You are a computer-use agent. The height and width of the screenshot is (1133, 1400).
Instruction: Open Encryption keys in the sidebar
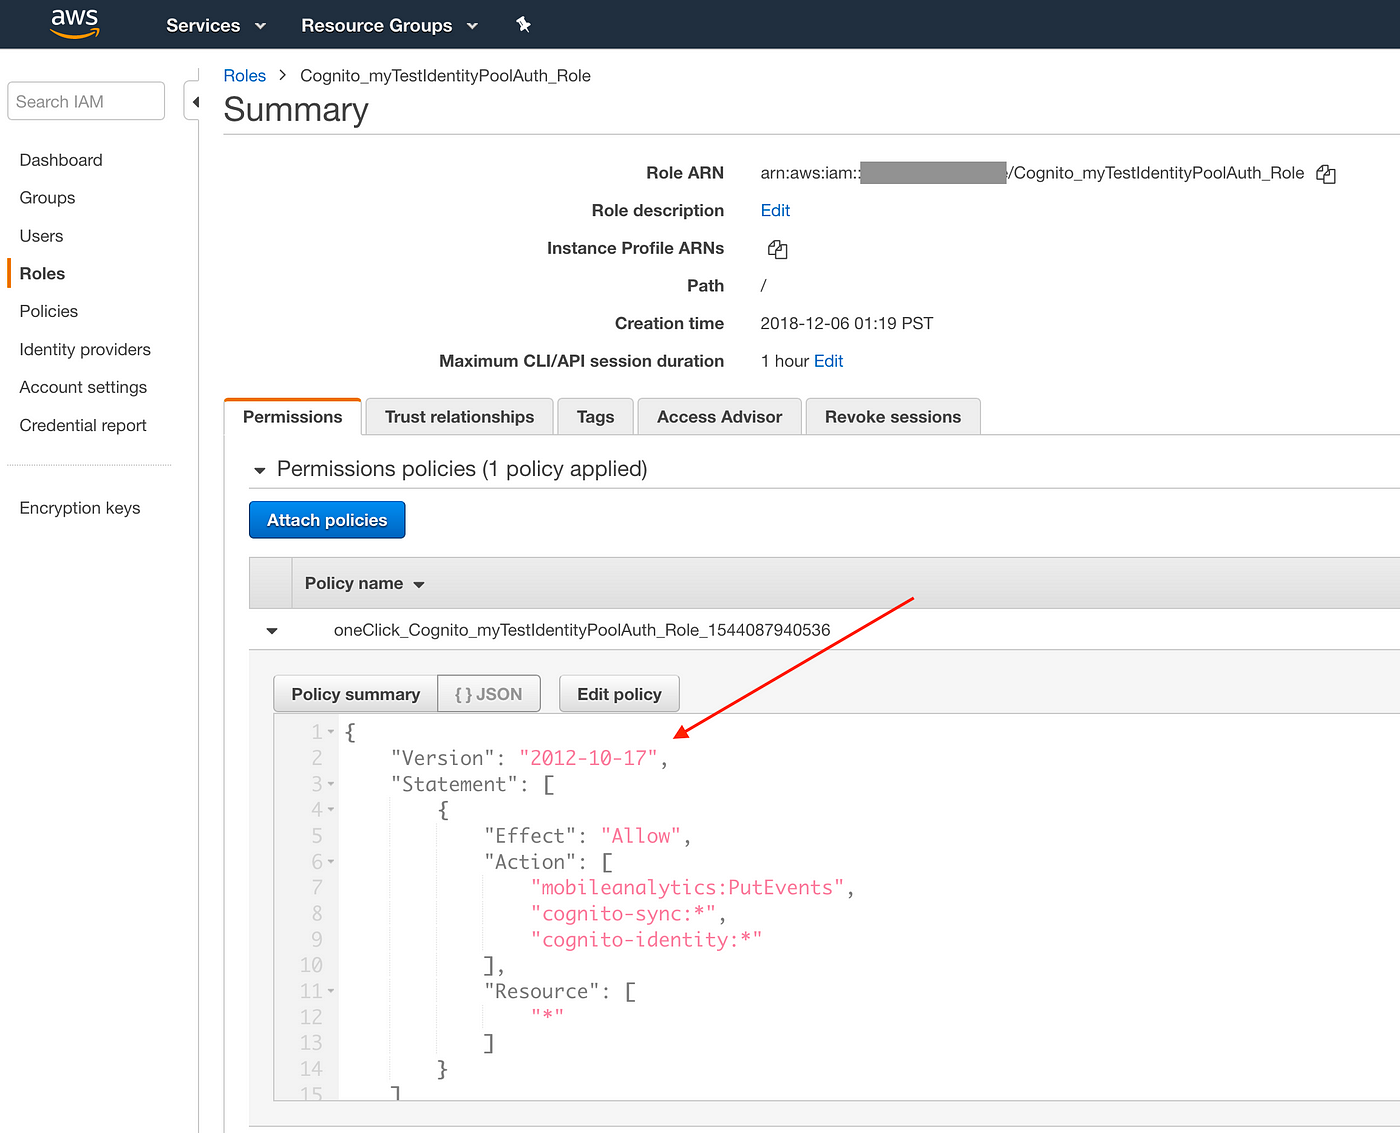(x=80, y=509)
